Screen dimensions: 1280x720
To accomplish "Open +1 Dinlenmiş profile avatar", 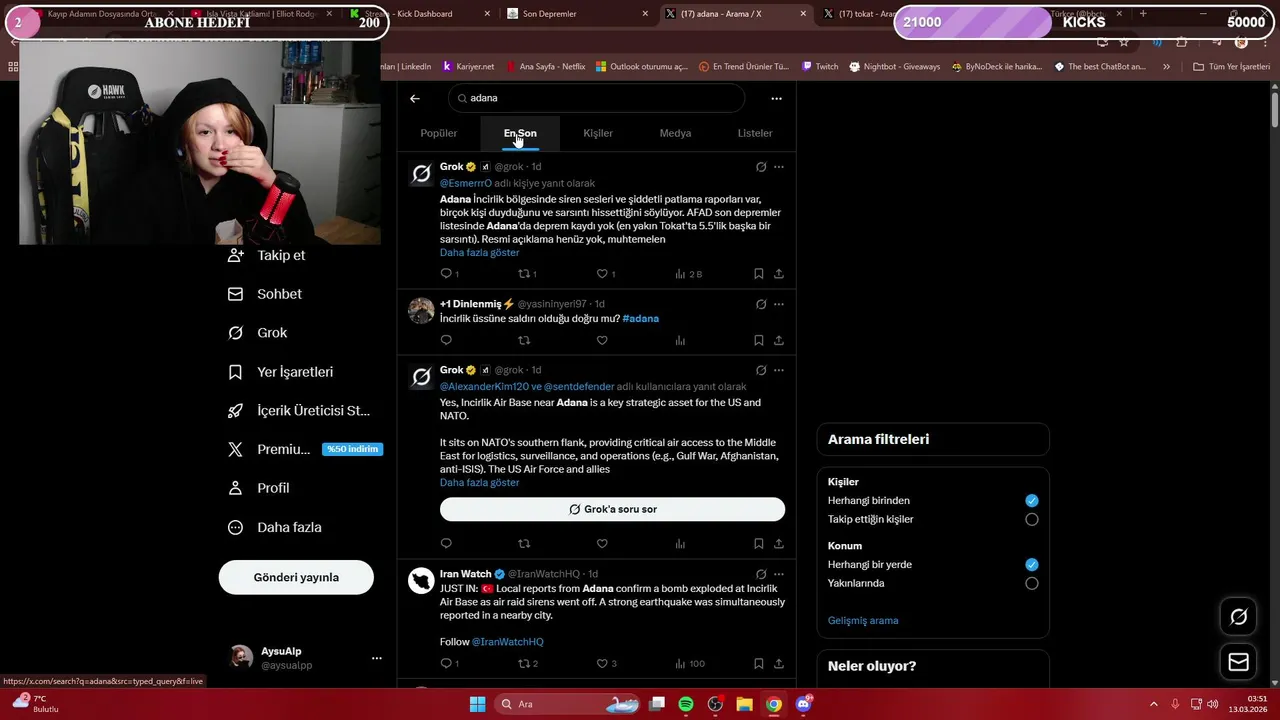I will coord(421,310).
